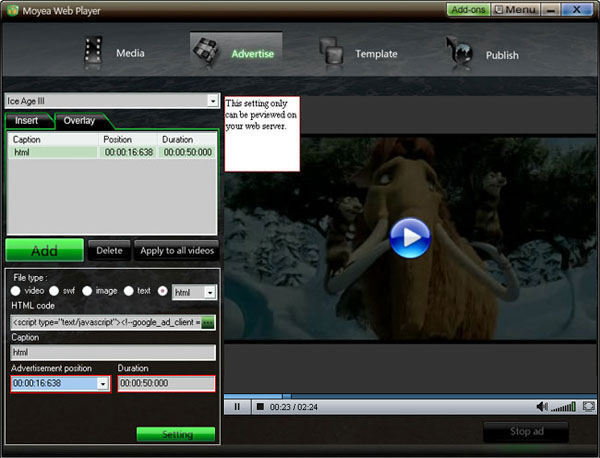Click the Caption input field
Viewport: 600px width, 458px height.
[x=113, y=352]
